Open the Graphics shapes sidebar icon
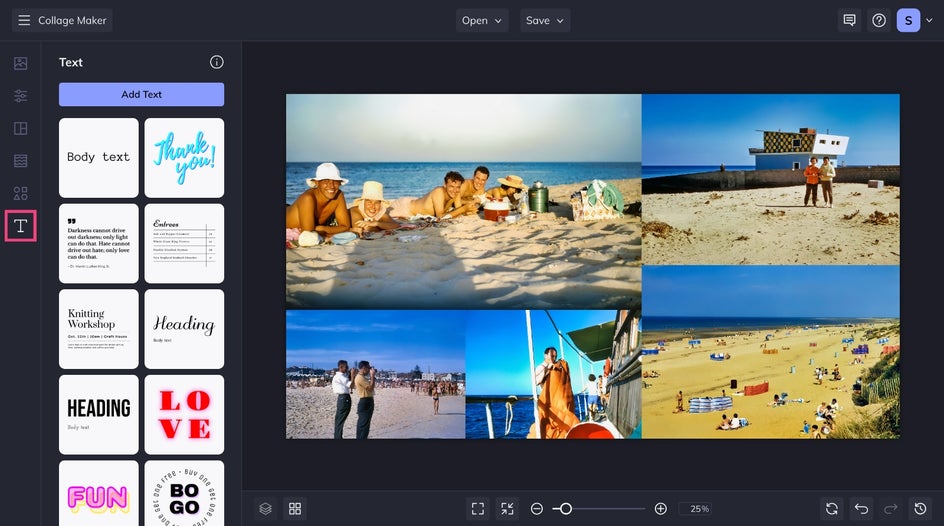This screenshot has width=944, height=526. click(20, 193)
